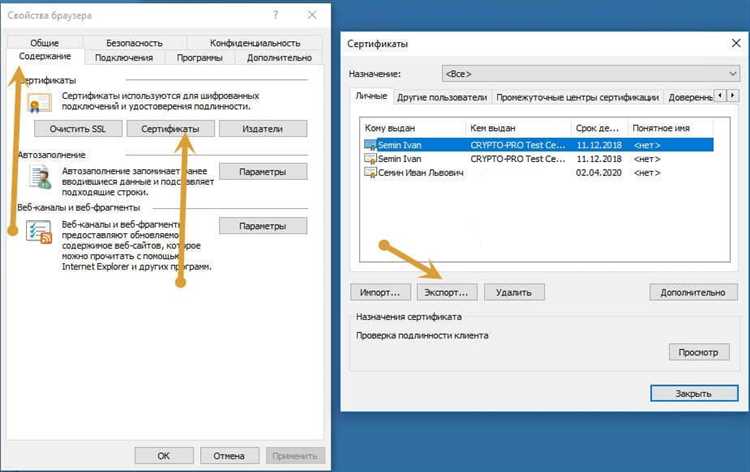This screenshot has width=750, height=472.
Task: Open the Сертификаты button
Action: click(x=170, y=129)
